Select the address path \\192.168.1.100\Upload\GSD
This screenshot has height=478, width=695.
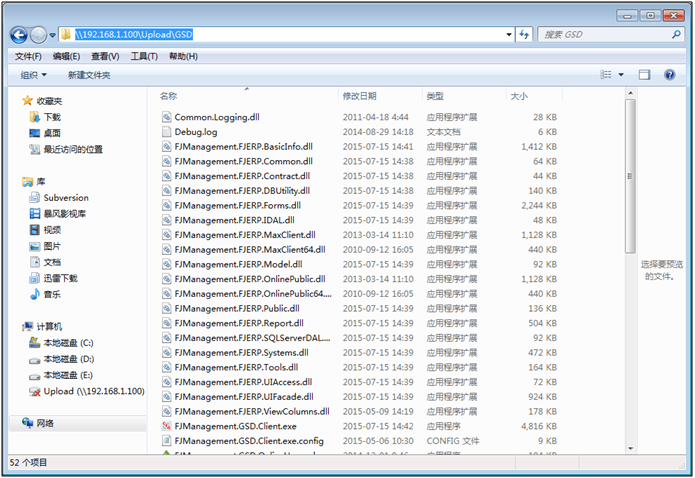[134, 35]
